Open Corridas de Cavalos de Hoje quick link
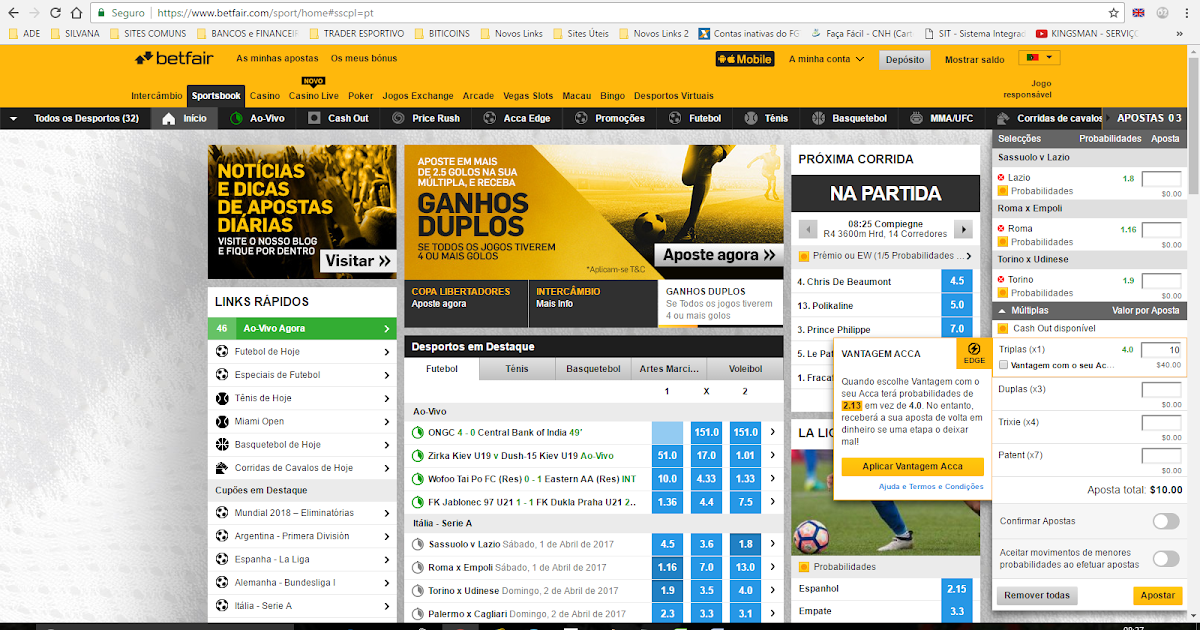Screen dimensions: 1200x630 [302, 468]
